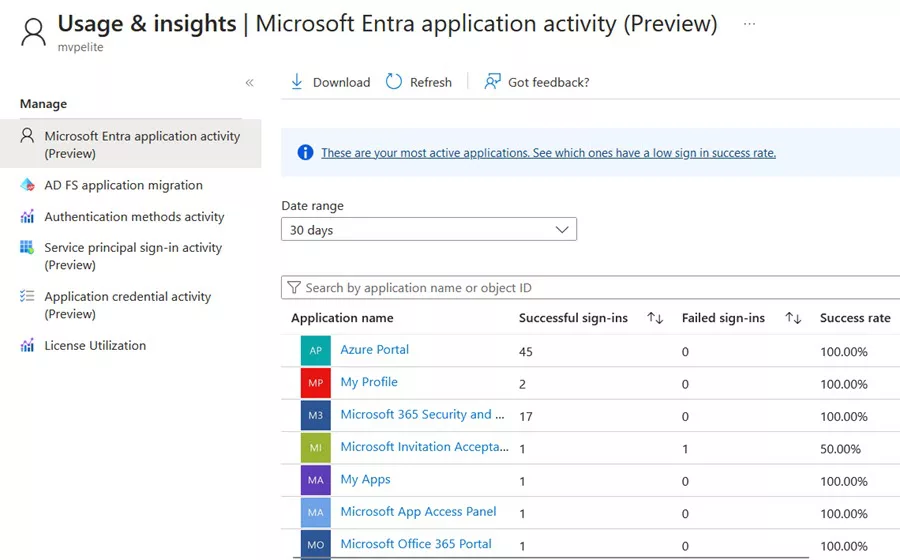
Task: Click the user profile icon beside Usage & insights
Action: pos(33,32)
